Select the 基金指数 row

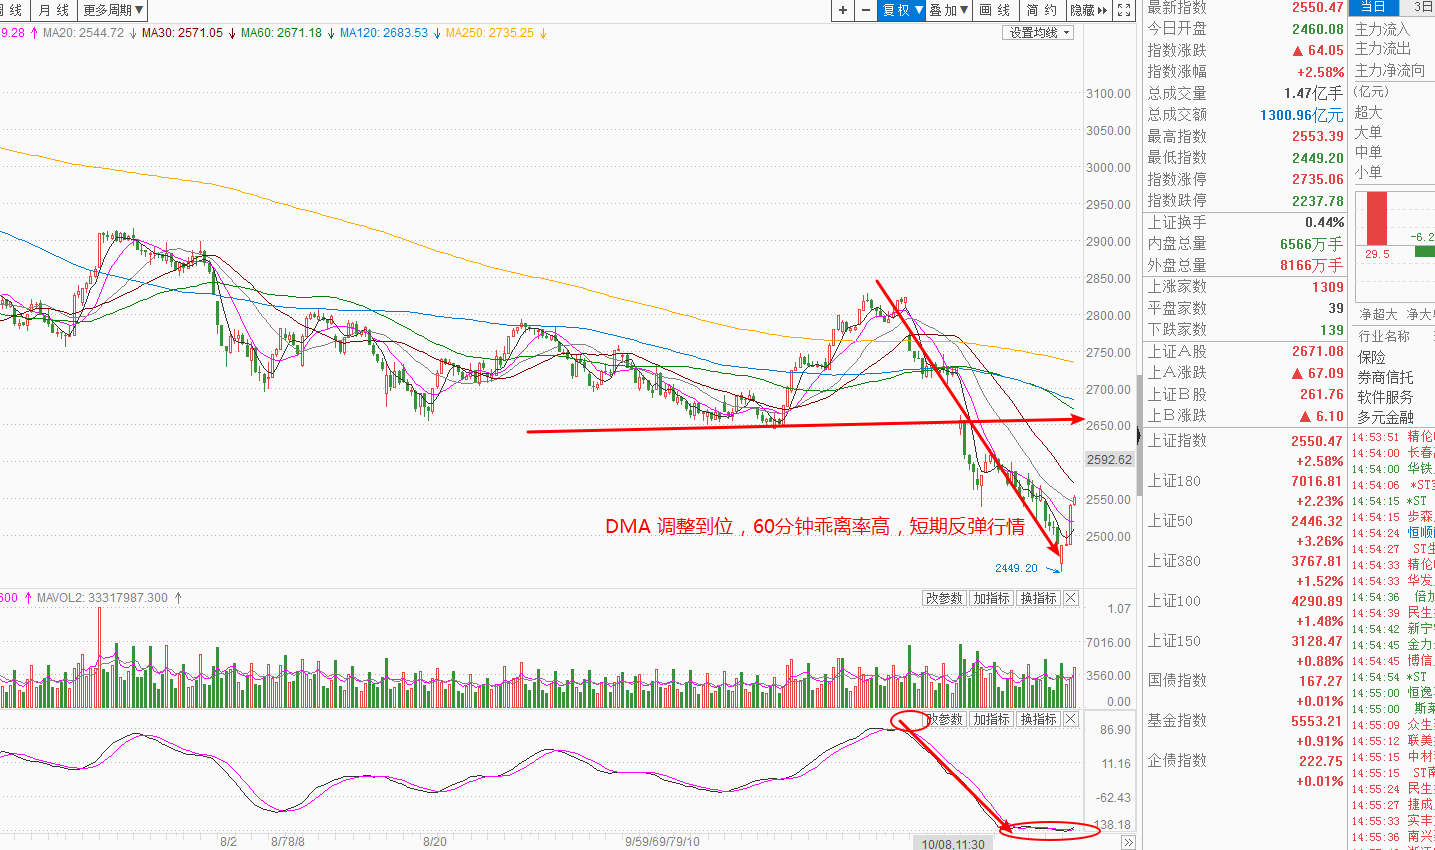pos(1245,730)
